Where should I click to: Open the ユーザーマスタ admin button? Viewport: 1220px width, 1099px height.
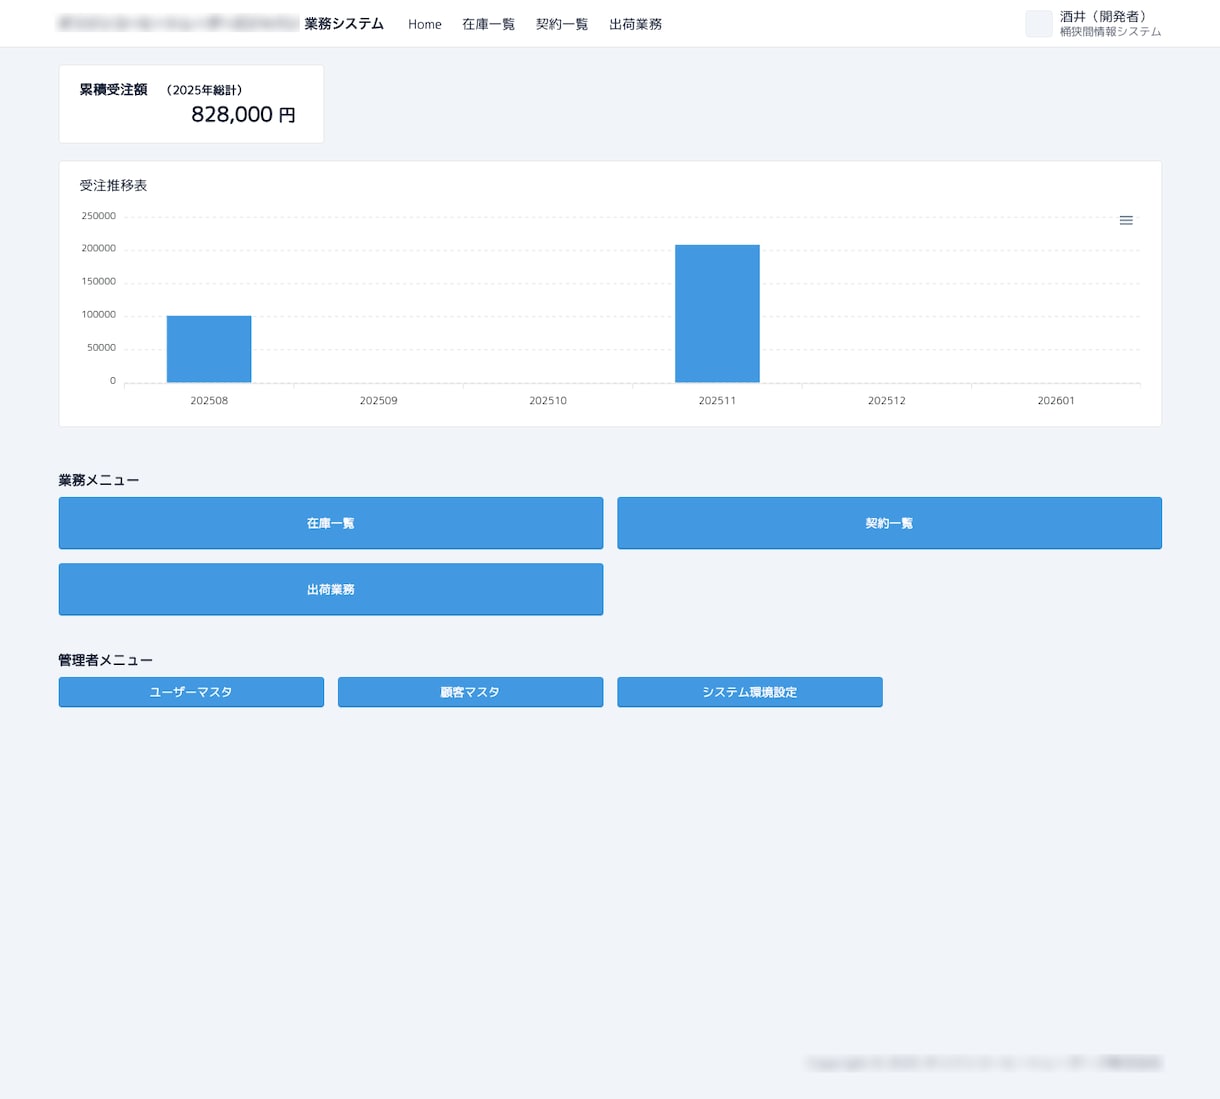coord(191,692)
